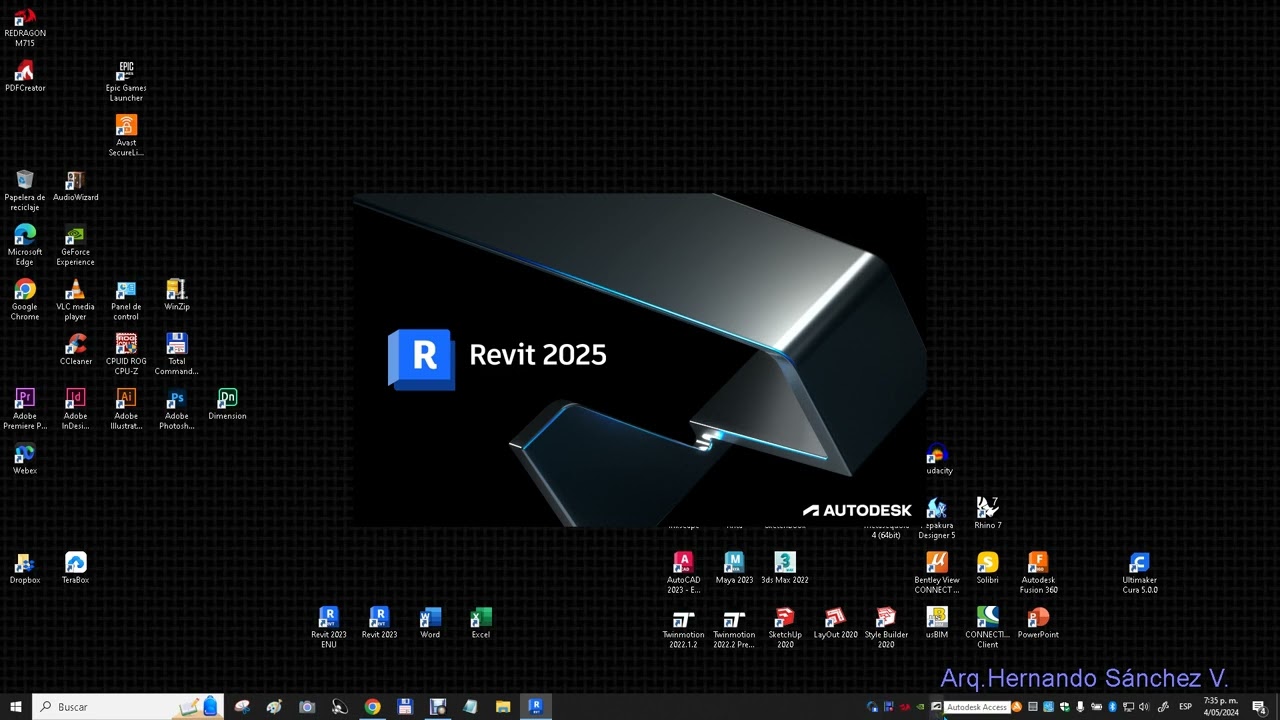The height and width of the screenshot is (720, 1280).
Task: Open the Papelera de reciclaje icon
Action: (x=25, y=191)
